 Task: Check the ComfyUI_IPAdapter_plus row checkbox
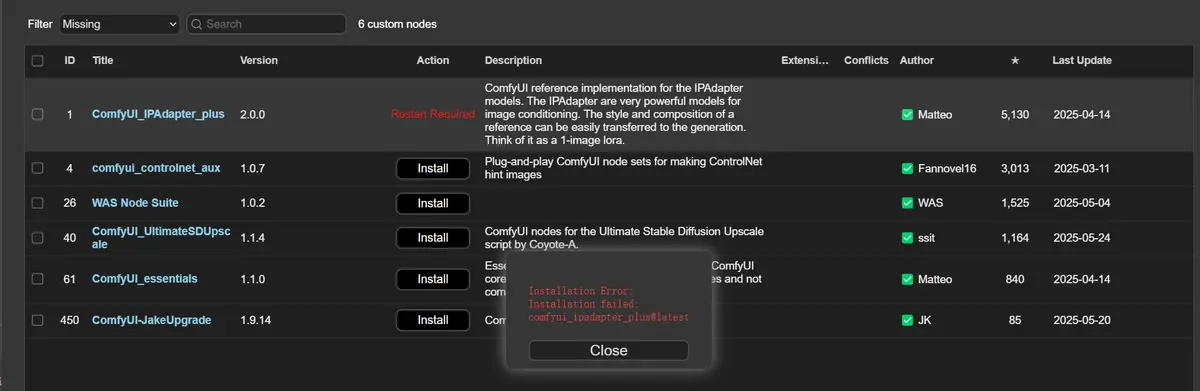point(37,114)
